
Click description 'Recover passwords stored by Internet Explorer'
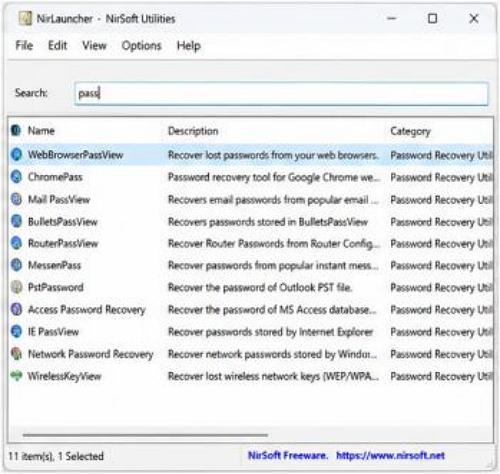tap(270, 332)
